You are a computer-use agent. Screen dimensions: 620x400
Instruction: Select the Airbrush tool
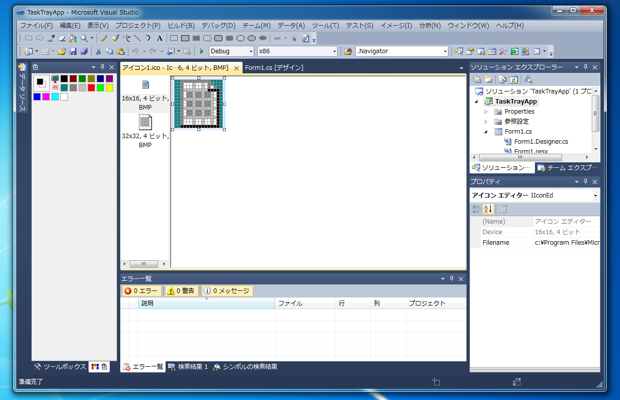point(127,38)
